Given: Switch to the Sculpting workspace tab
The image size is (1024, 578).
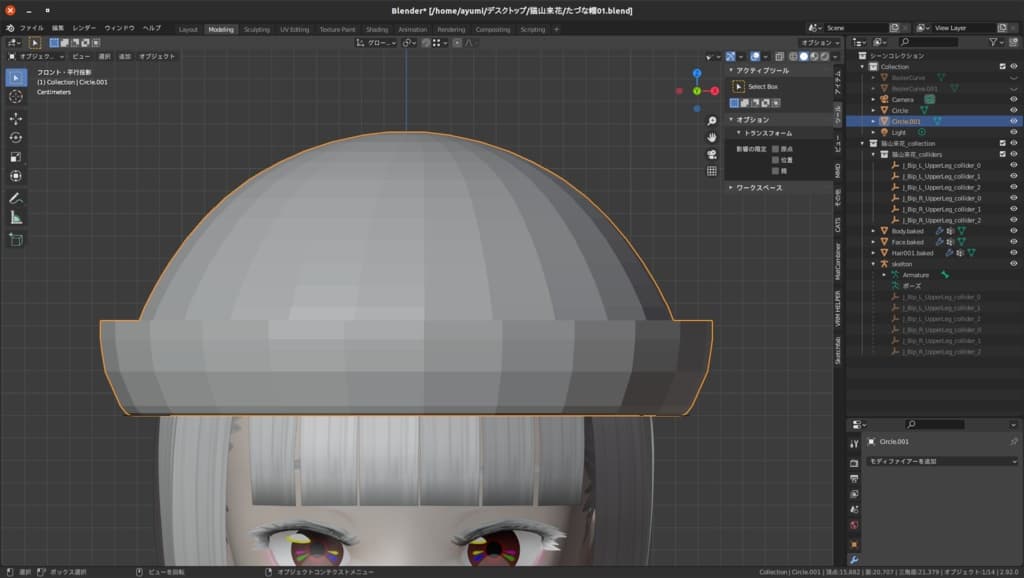Looking at the screenshot, I should [x=257, y=29].
